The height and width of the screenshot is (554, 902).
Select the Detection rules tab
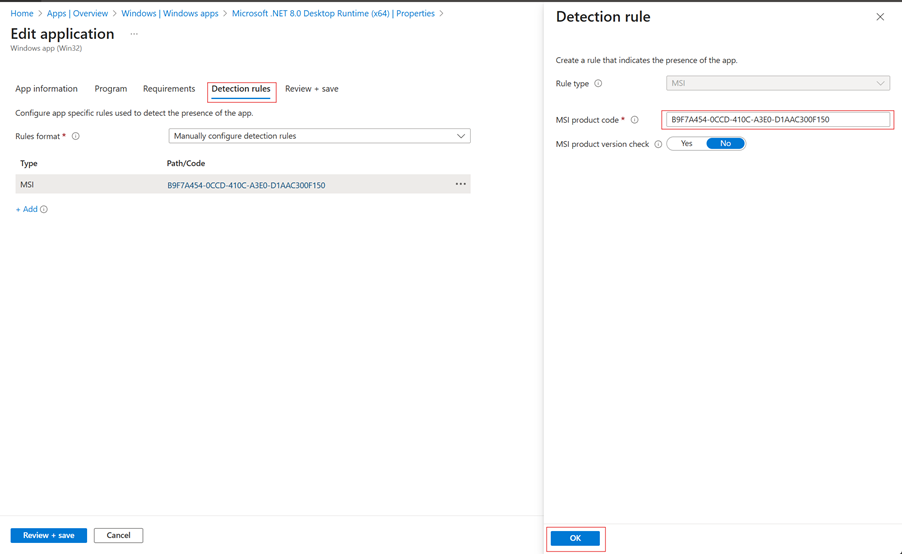tap(240, 89)
